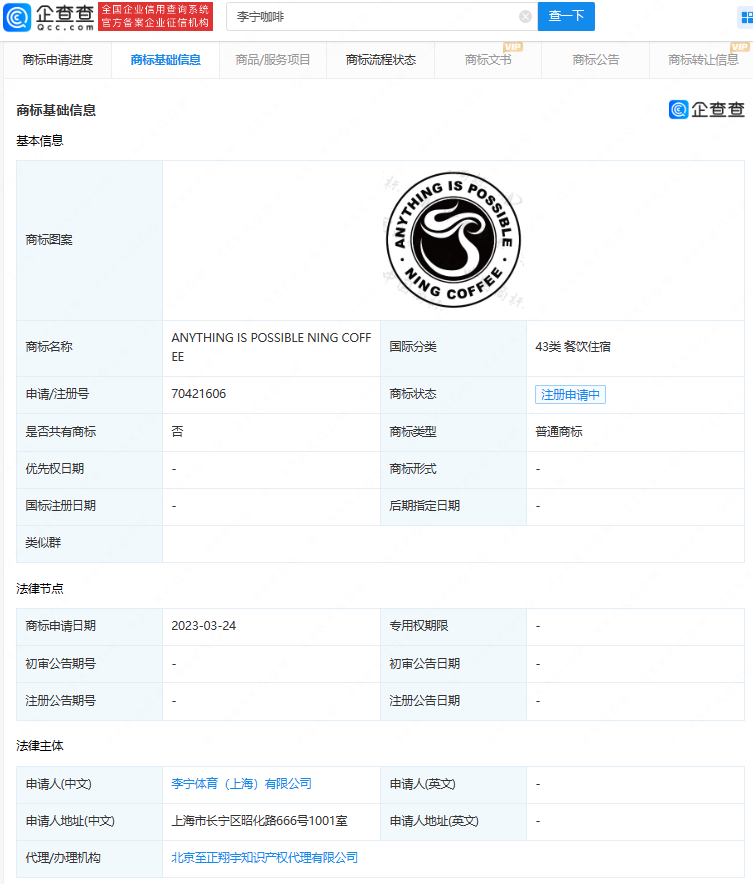The height and width of the screenshot is (884, 753).
Task: Click the Ning Coffee trademark image
Action: click(453, 240)
